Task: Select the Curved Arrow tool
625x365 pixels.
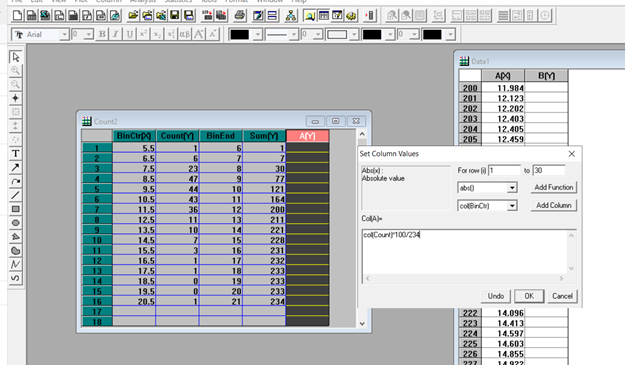Action: click(16, 181)
